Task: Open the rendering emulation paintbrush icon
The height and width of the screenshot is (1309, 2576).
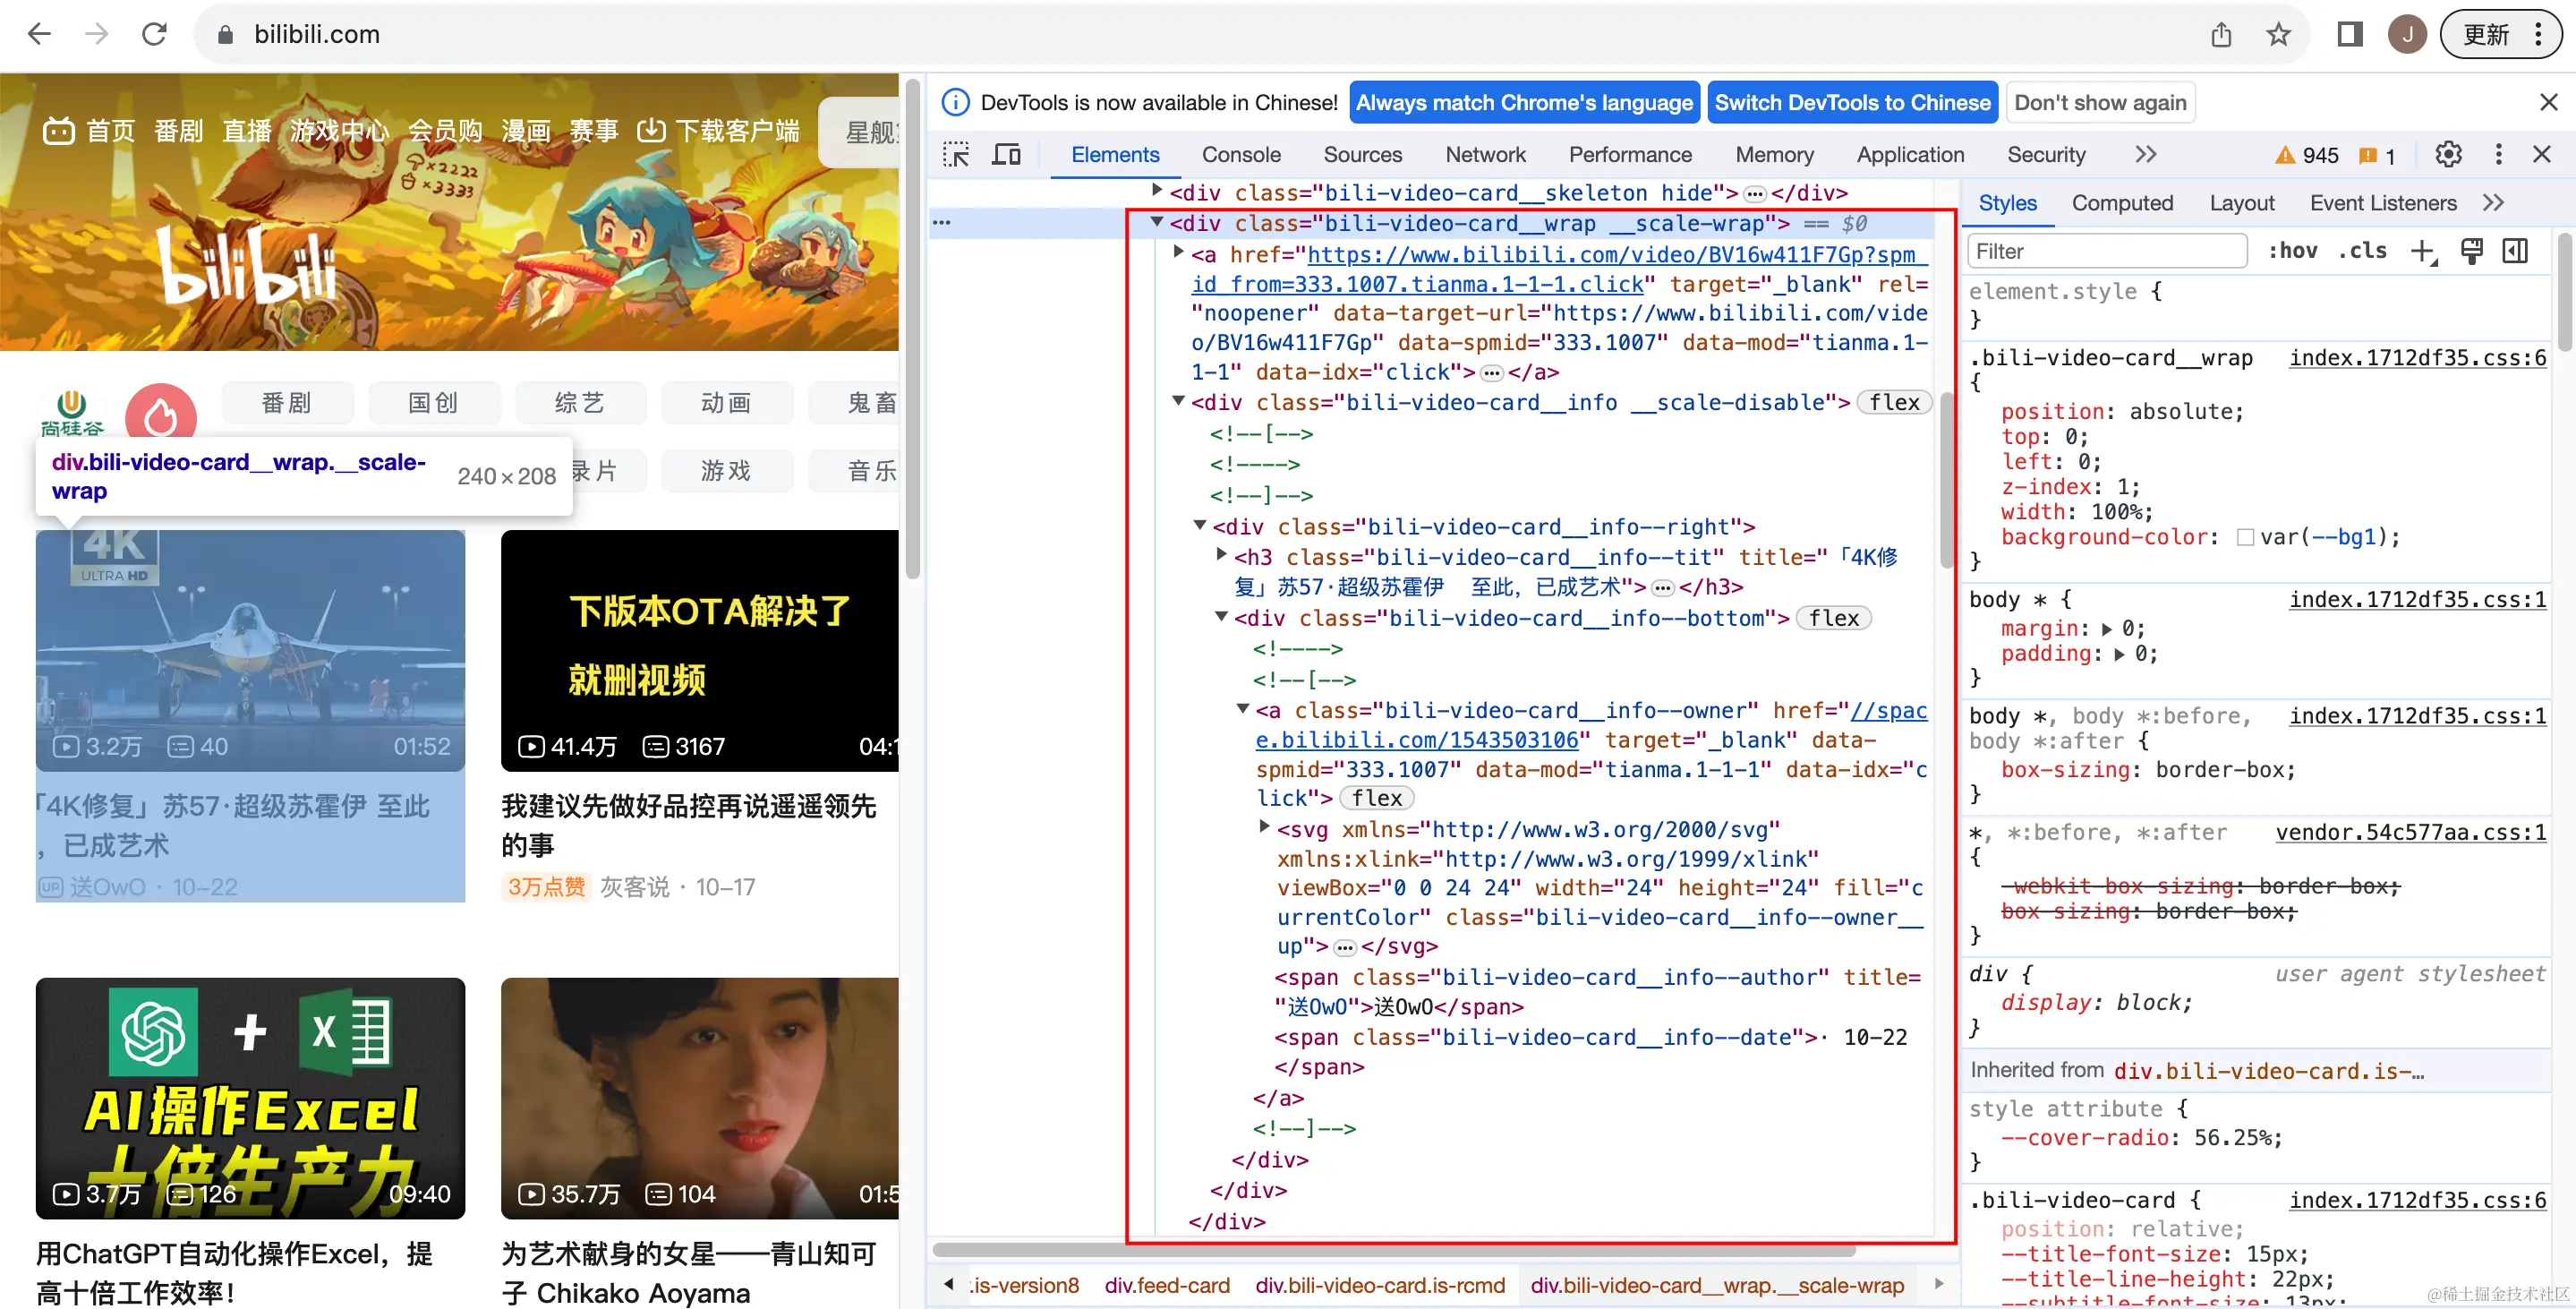Action: (2471, 252)
